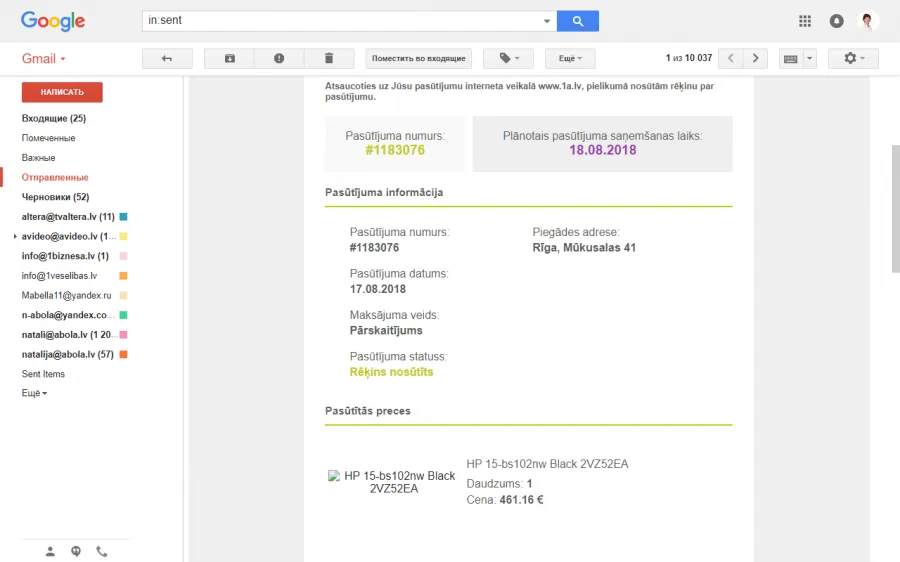The image size is (900, 562).
Task: Click the payment type Pārskaitījums
Action: pos(386,331)
